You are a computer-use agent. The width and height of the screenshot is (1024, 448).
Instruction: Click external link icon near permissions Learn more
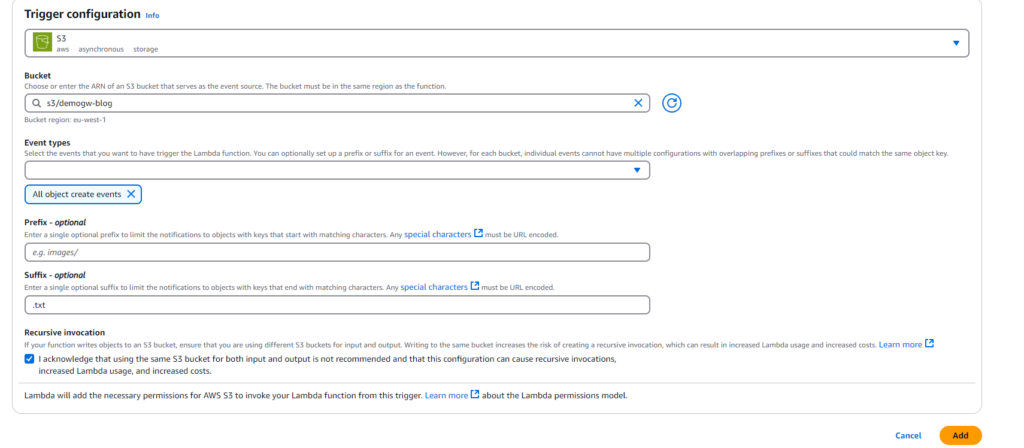coord(475,395)
